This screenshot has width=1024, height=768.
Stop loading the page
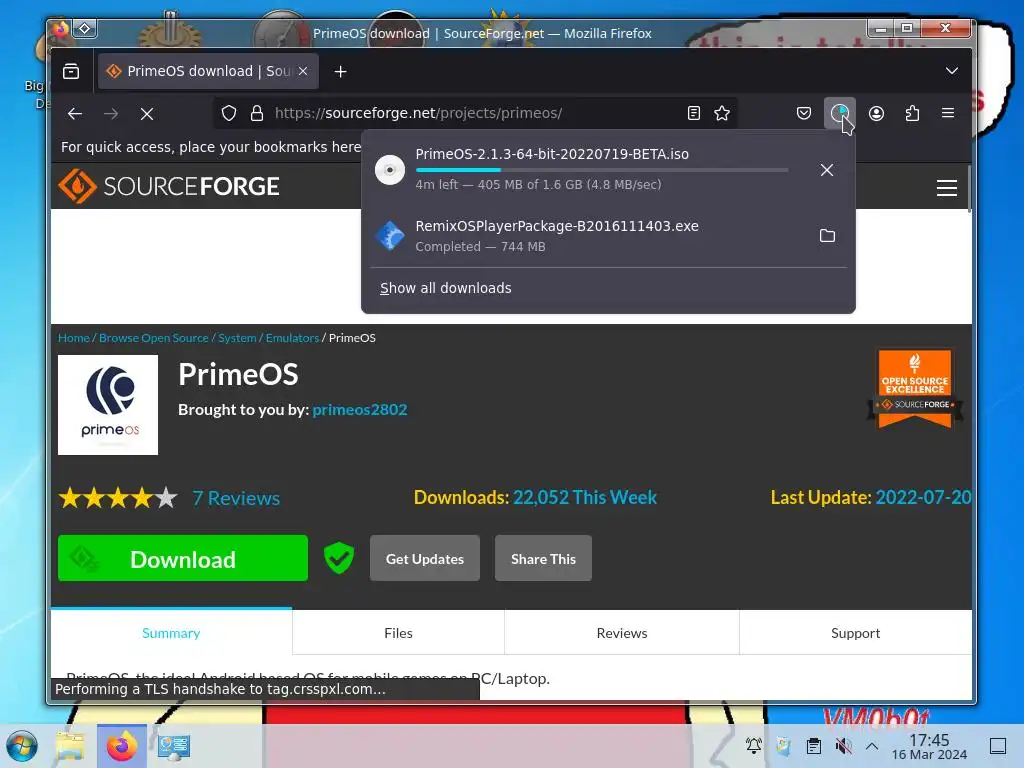147,114
